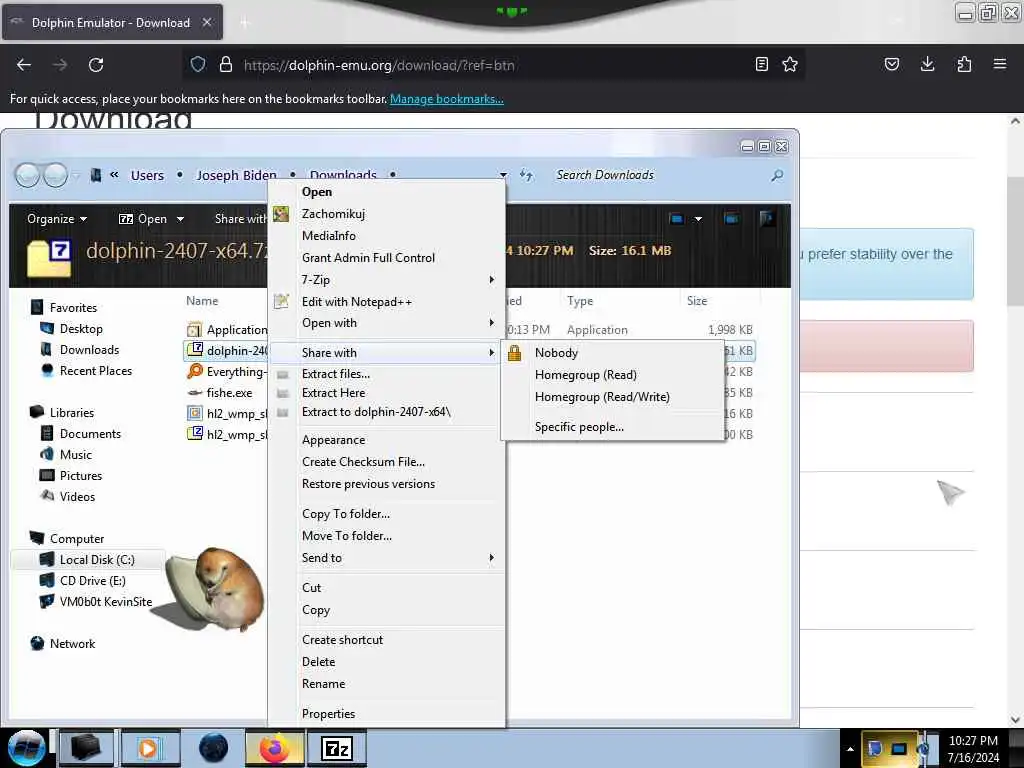Expand the Open with submenu

387,323
